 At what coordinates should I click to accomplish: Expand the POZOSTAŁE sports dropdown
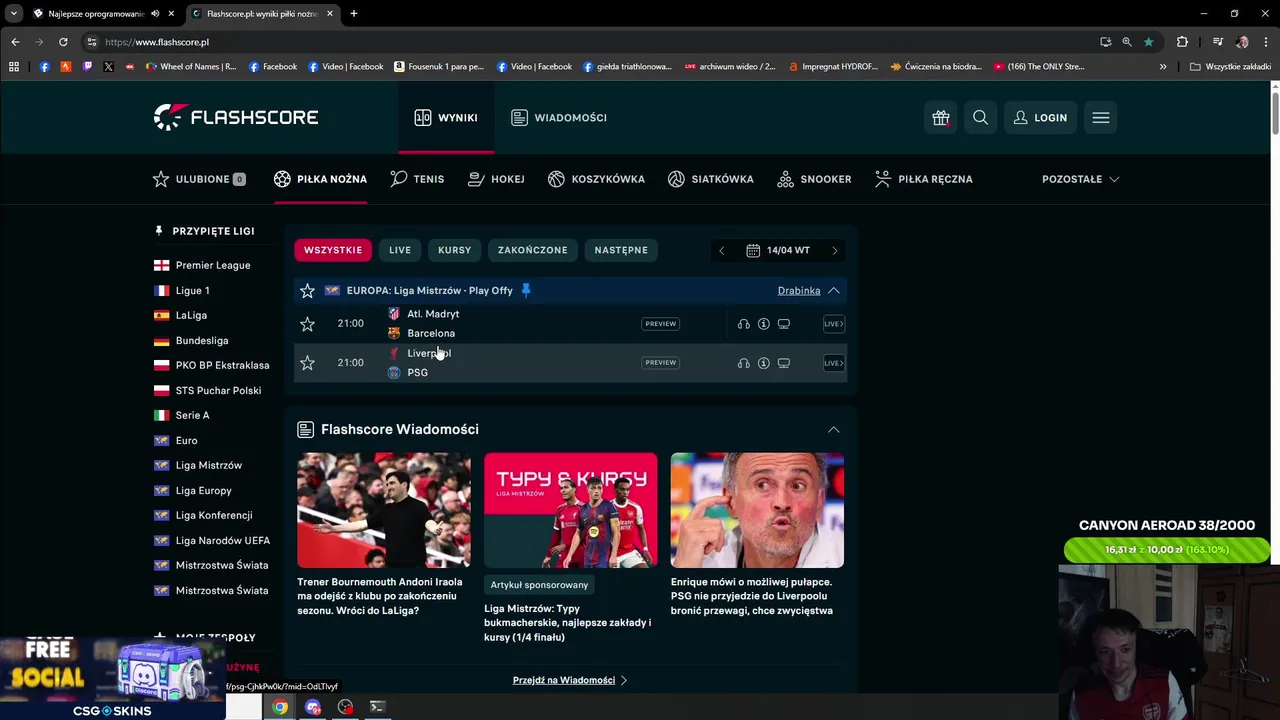pos(1080,179)
